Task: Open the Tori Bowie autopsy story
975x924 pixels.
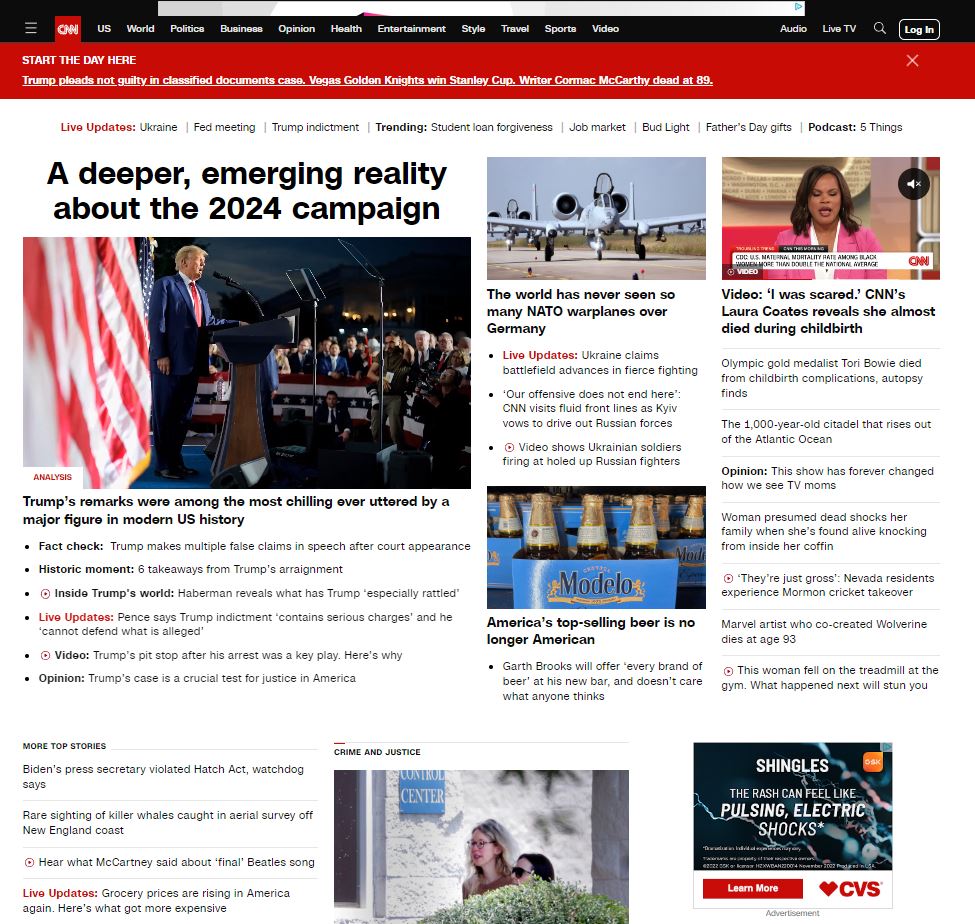Action: [822, 378]
